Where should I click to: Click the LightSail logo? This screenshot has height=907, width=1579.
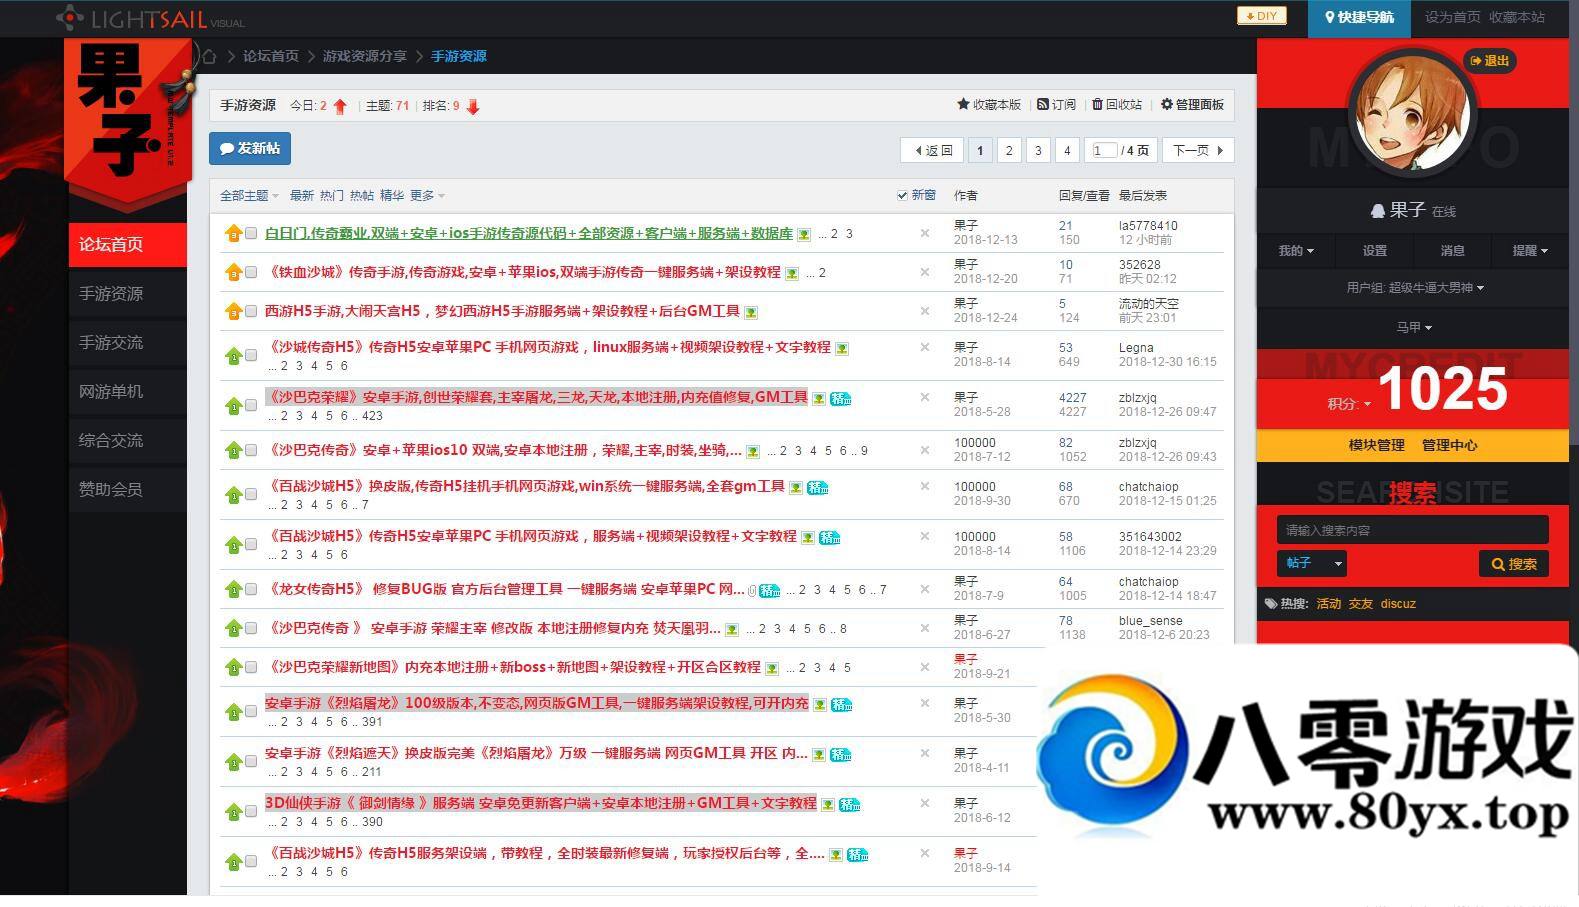pos(150,18)
